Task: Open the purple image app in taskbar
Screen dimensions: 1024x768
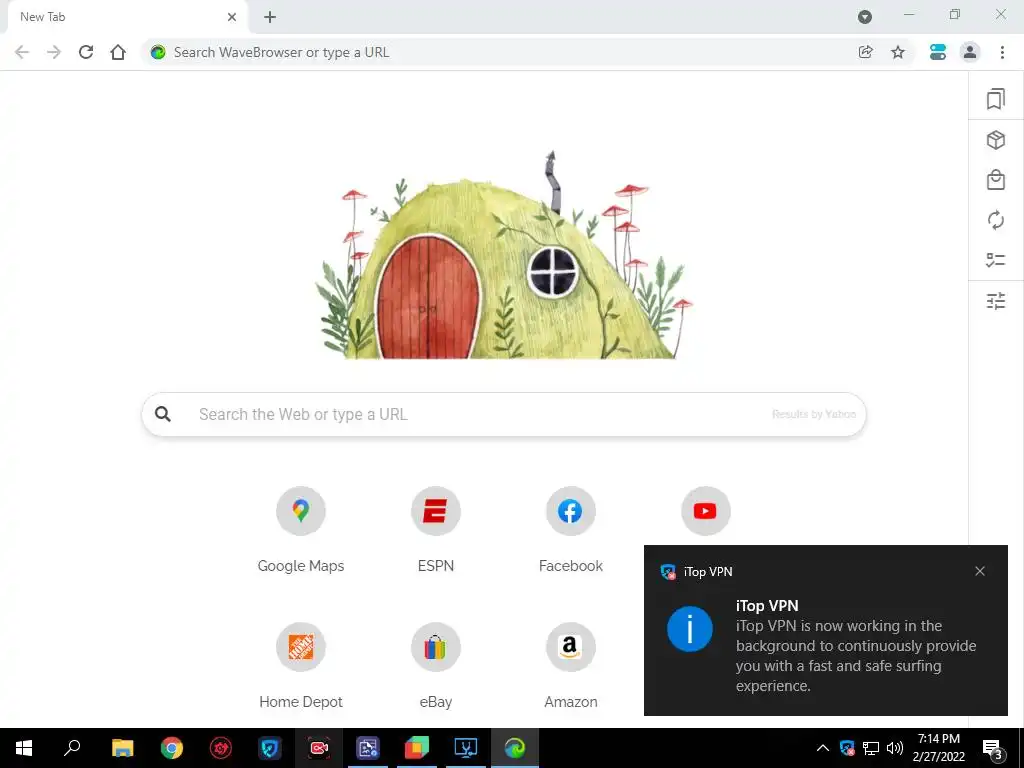Action: 368,748
